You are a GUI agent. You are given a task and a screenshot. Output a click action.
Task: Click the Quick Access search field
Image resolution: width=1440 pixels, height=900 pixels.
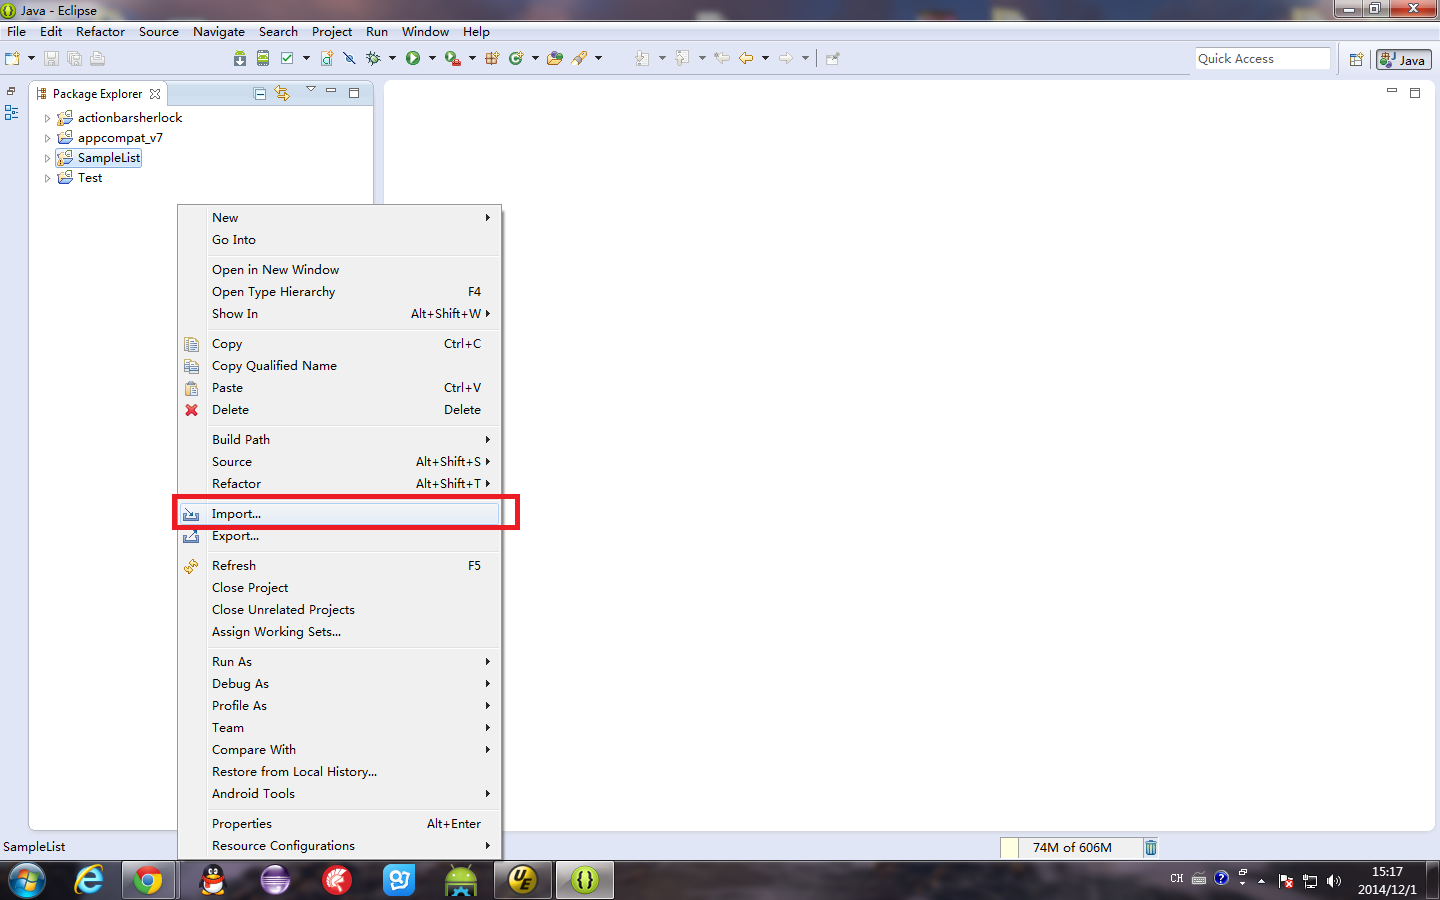[x=1263, y=59]
